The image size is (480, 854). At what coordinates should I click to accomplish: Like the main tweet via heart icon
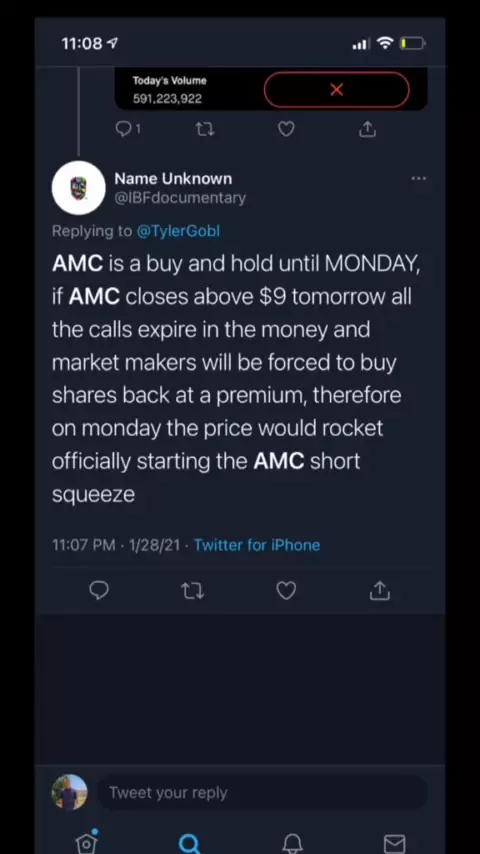tap(286, 590)
